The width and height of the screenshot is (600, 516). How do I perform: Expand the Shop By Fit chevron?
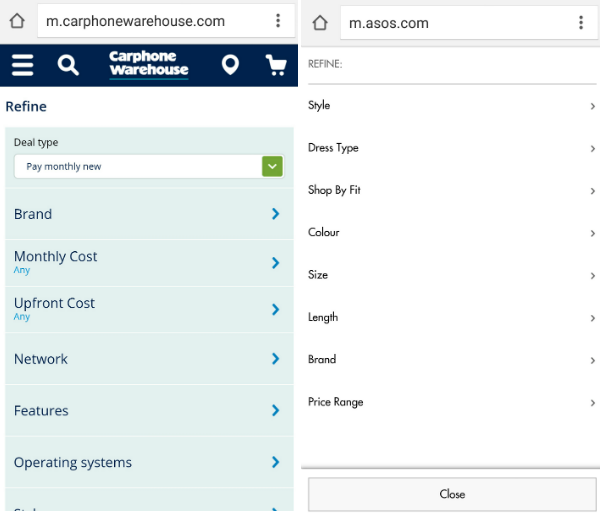pyautogui.click(x=593, y=191)
